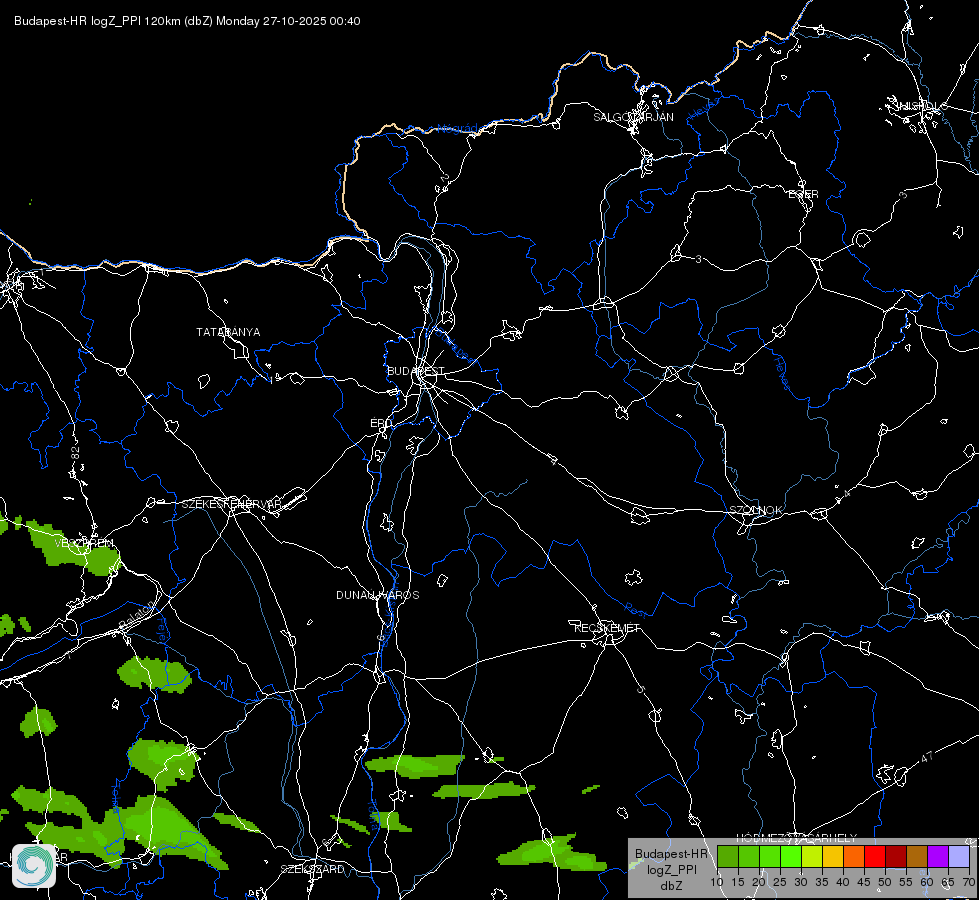
Task: Click the swirl logo icon at bottom-left
Action: 34,866
